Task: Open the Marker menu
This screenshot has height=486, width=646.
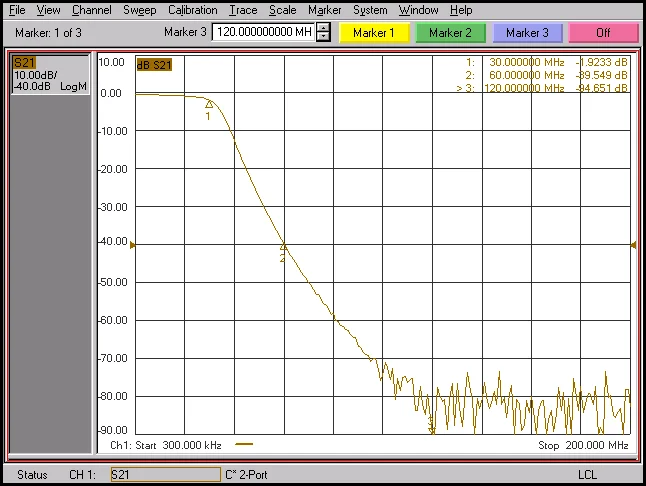Action: 325,10
